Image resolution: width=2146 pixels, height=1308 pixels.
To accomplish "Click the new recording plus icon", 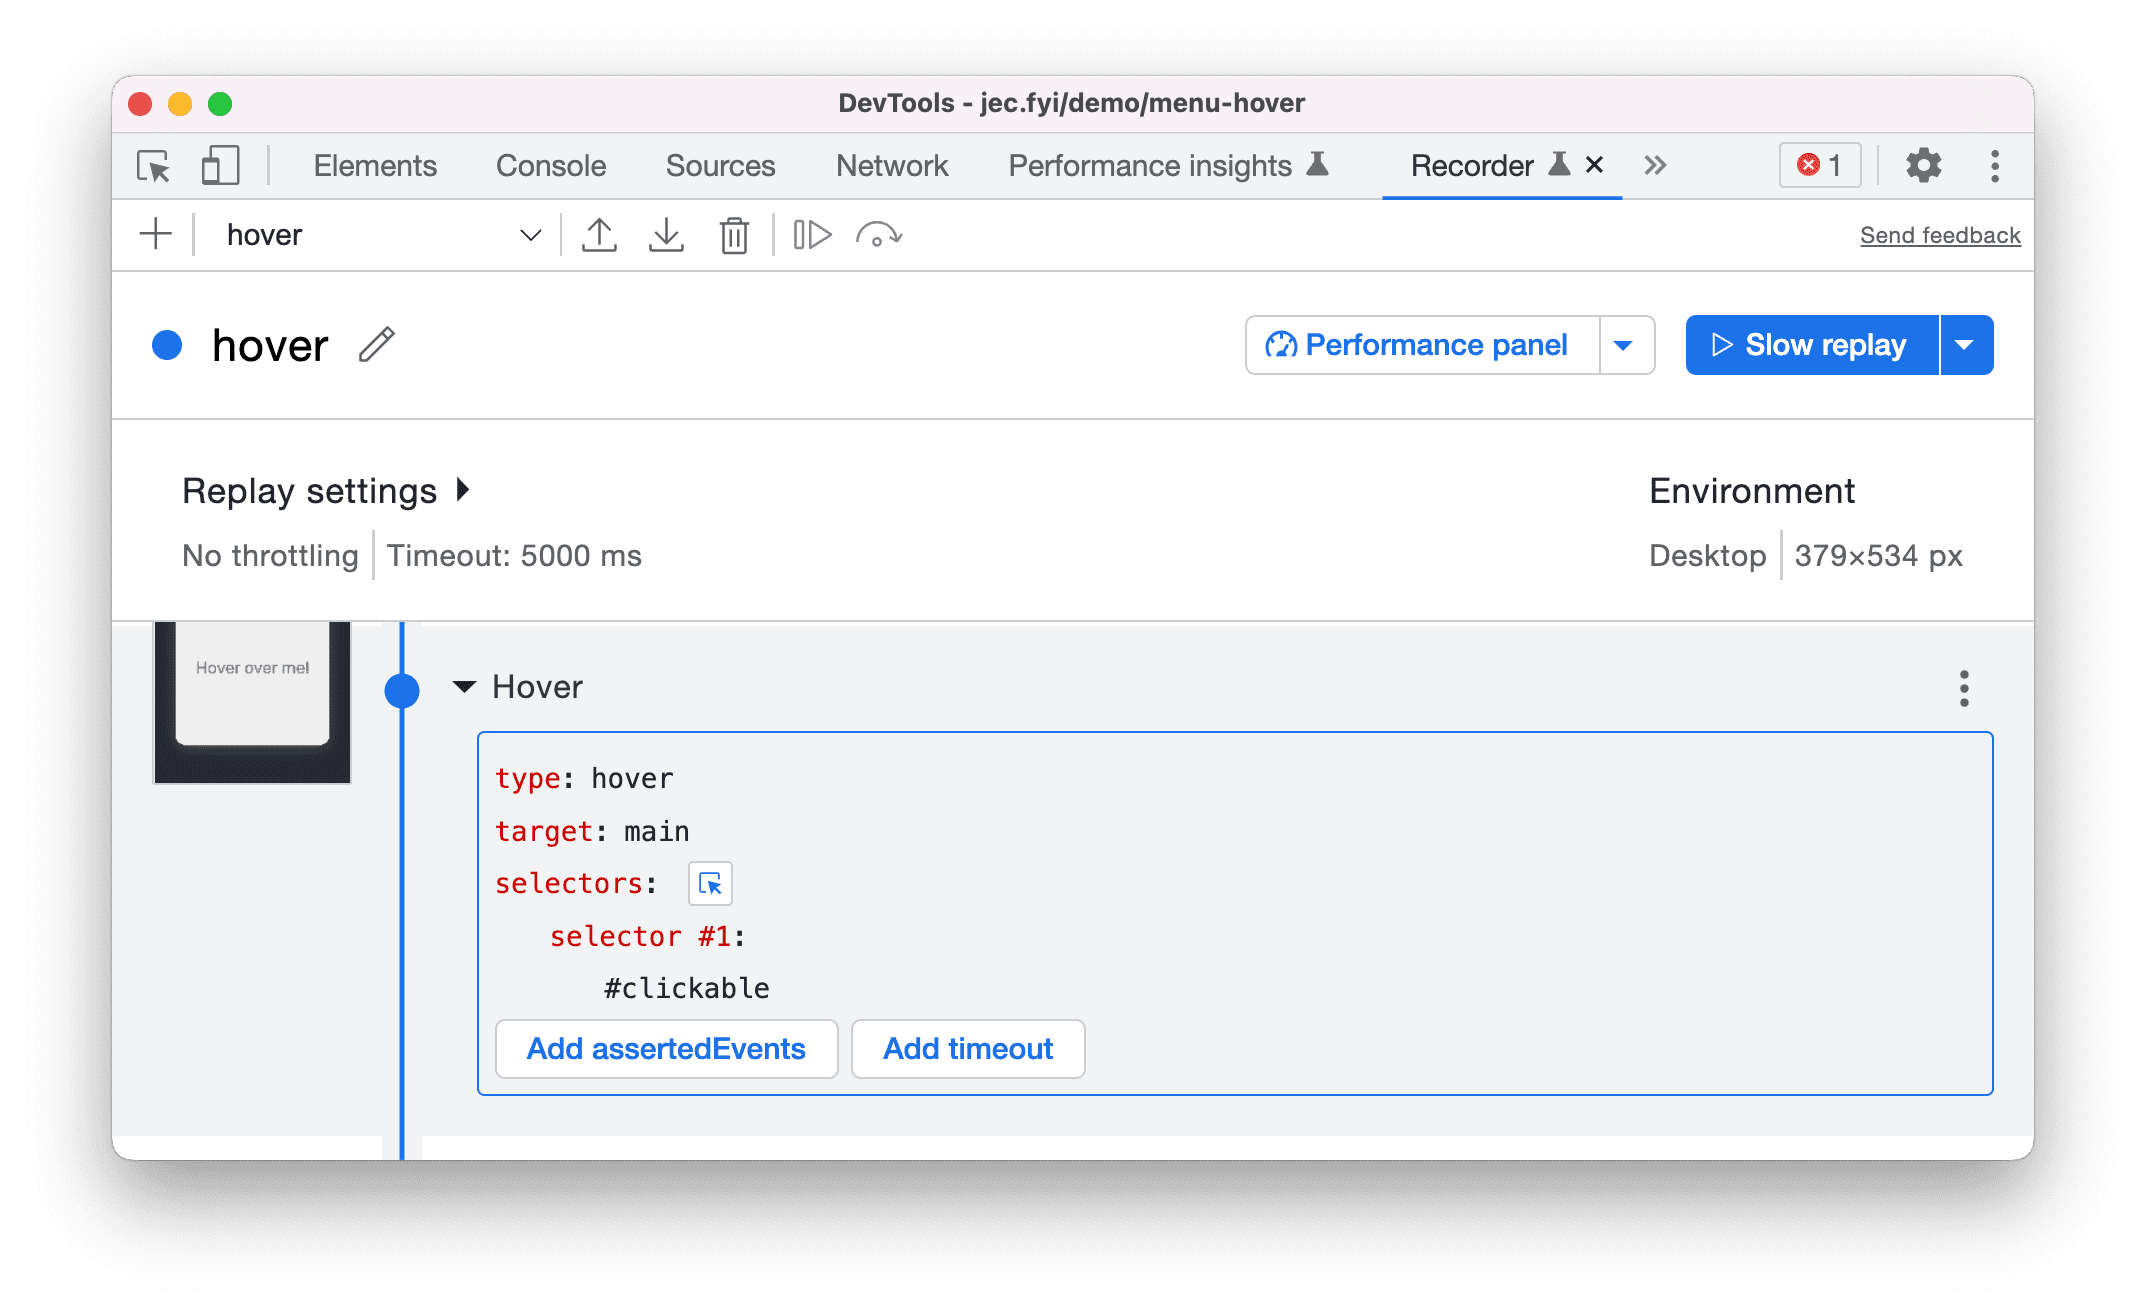I will point(153,233).
